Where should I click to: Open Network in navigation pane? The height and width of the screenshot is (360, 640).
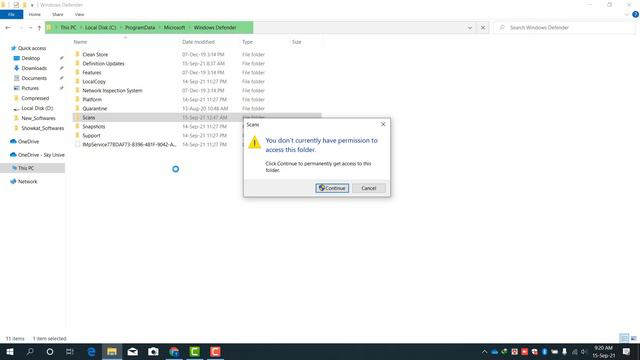27,182
